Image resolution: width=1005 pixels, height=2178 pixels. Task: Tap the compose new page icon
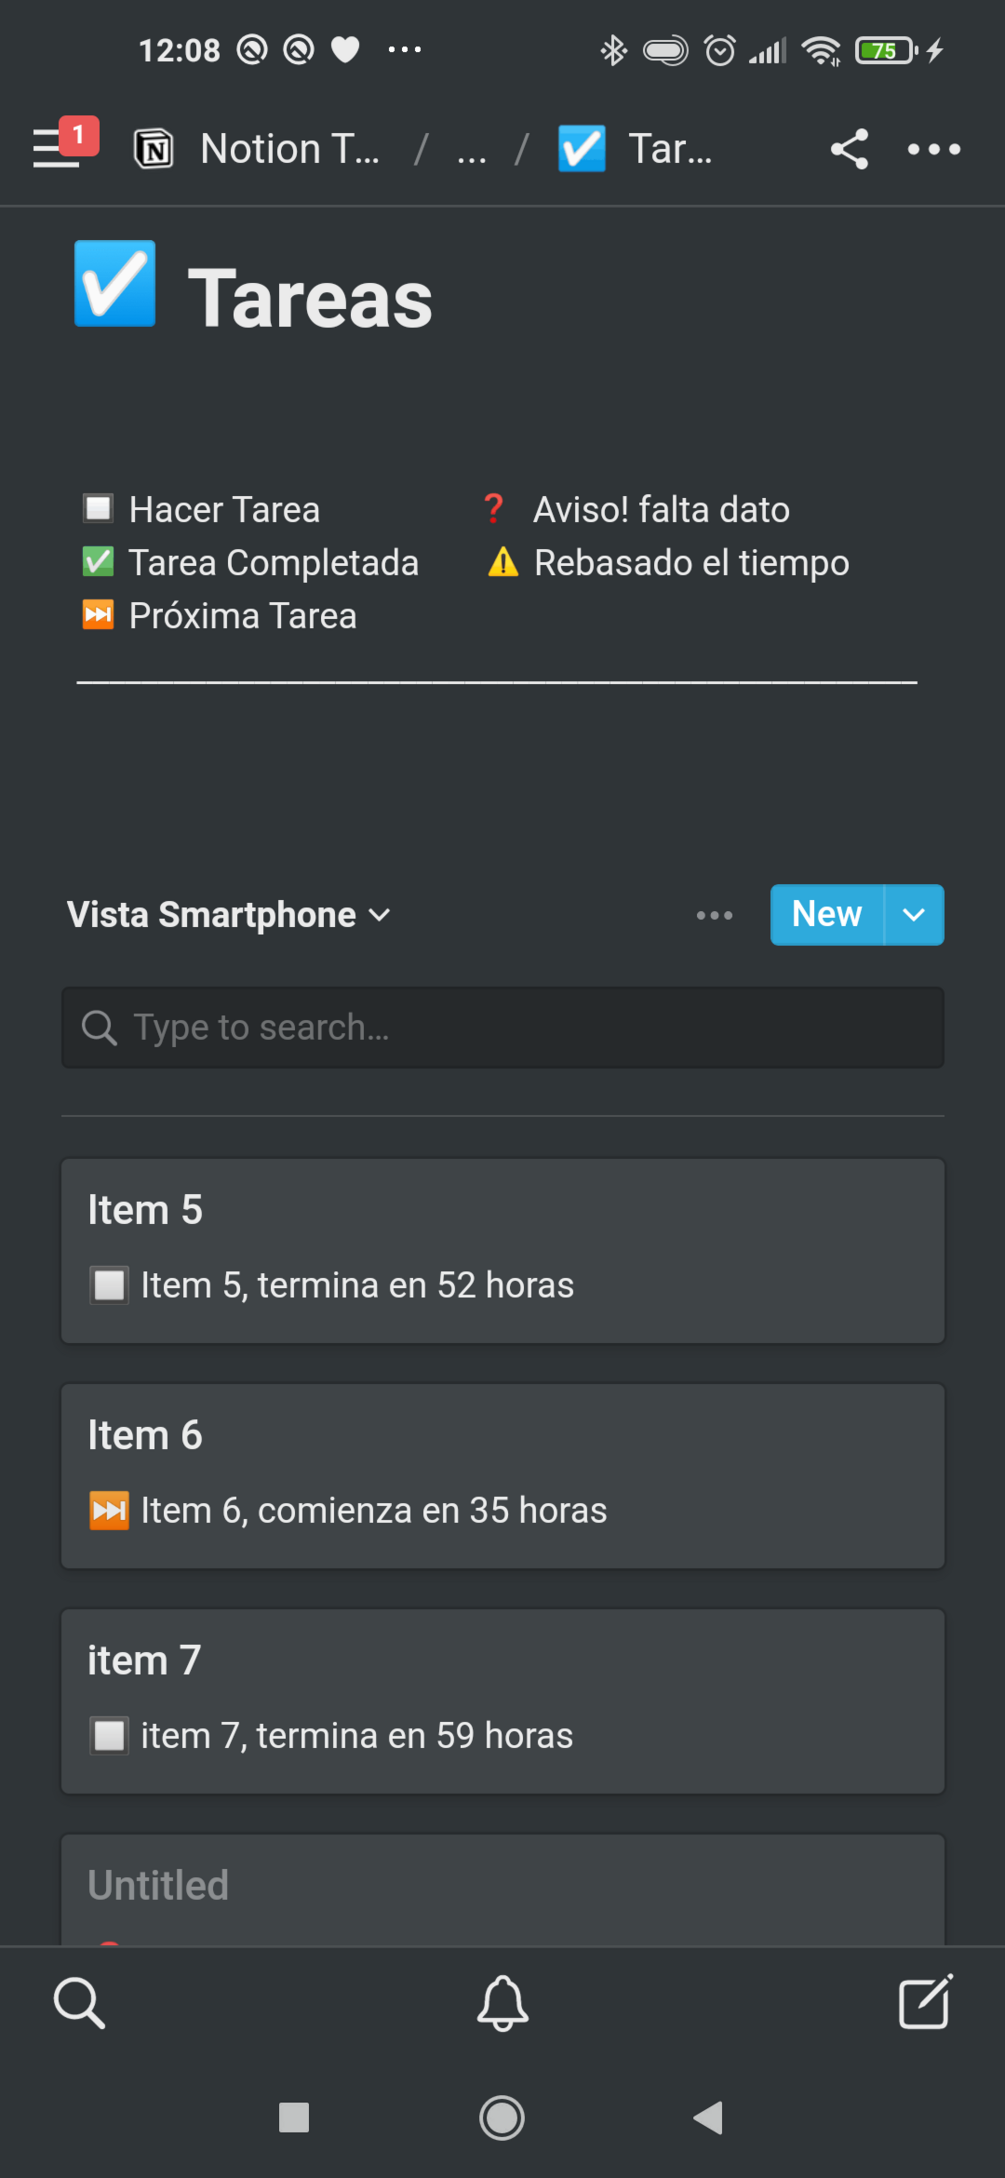pyautogui.click(x=925, y=2002)
